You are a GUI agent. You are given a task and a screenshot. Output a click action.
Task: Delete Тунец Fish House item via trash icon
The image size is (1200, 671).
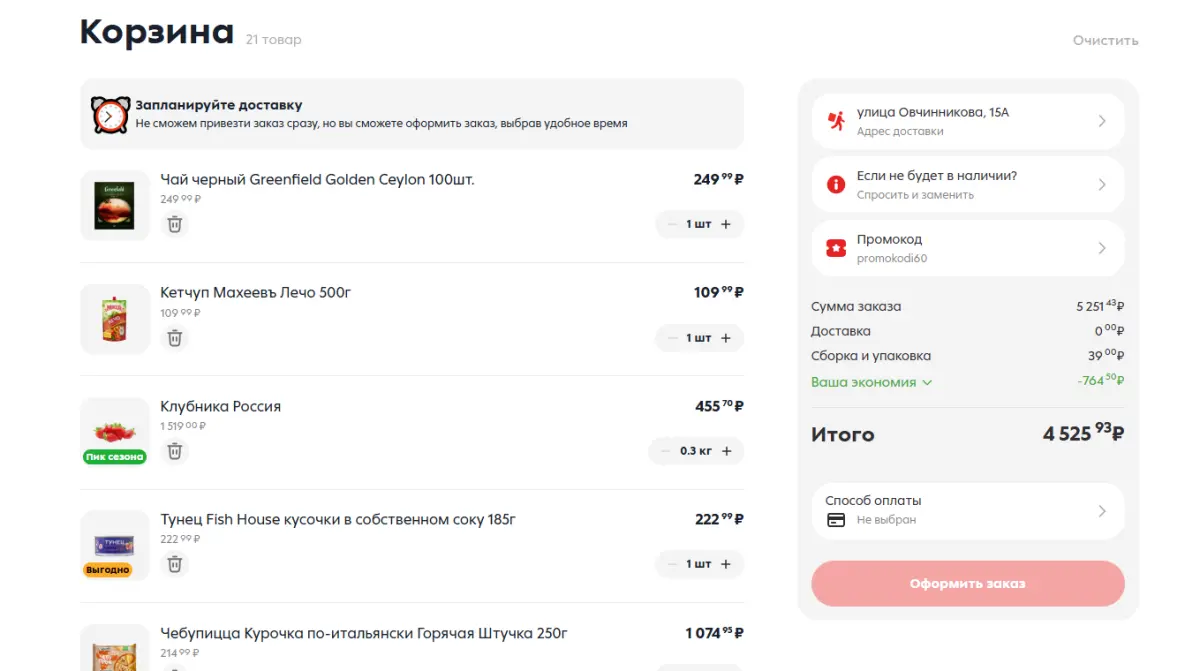174,564
